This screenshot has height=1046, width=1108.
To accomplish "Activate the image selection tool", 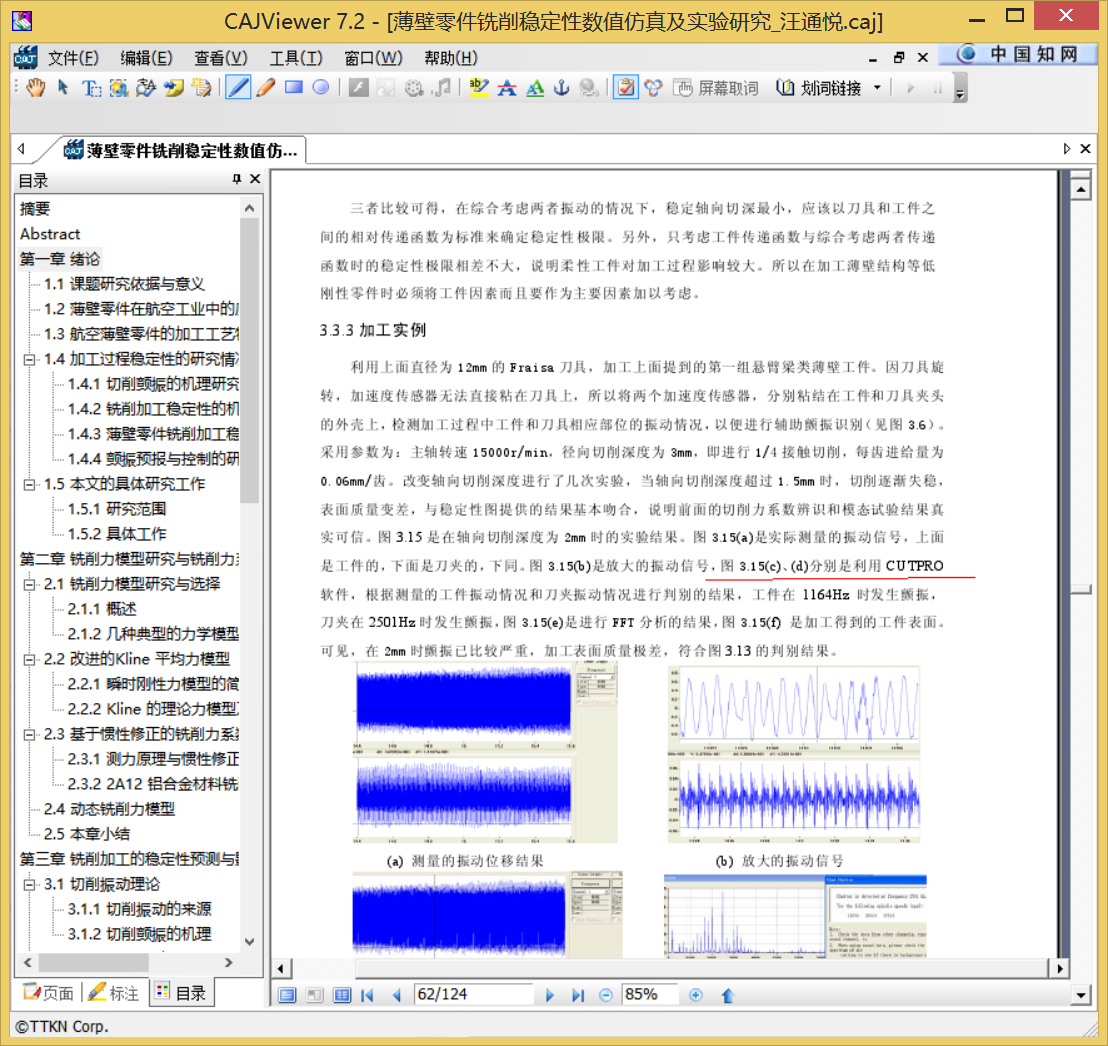I will point(119,88).
